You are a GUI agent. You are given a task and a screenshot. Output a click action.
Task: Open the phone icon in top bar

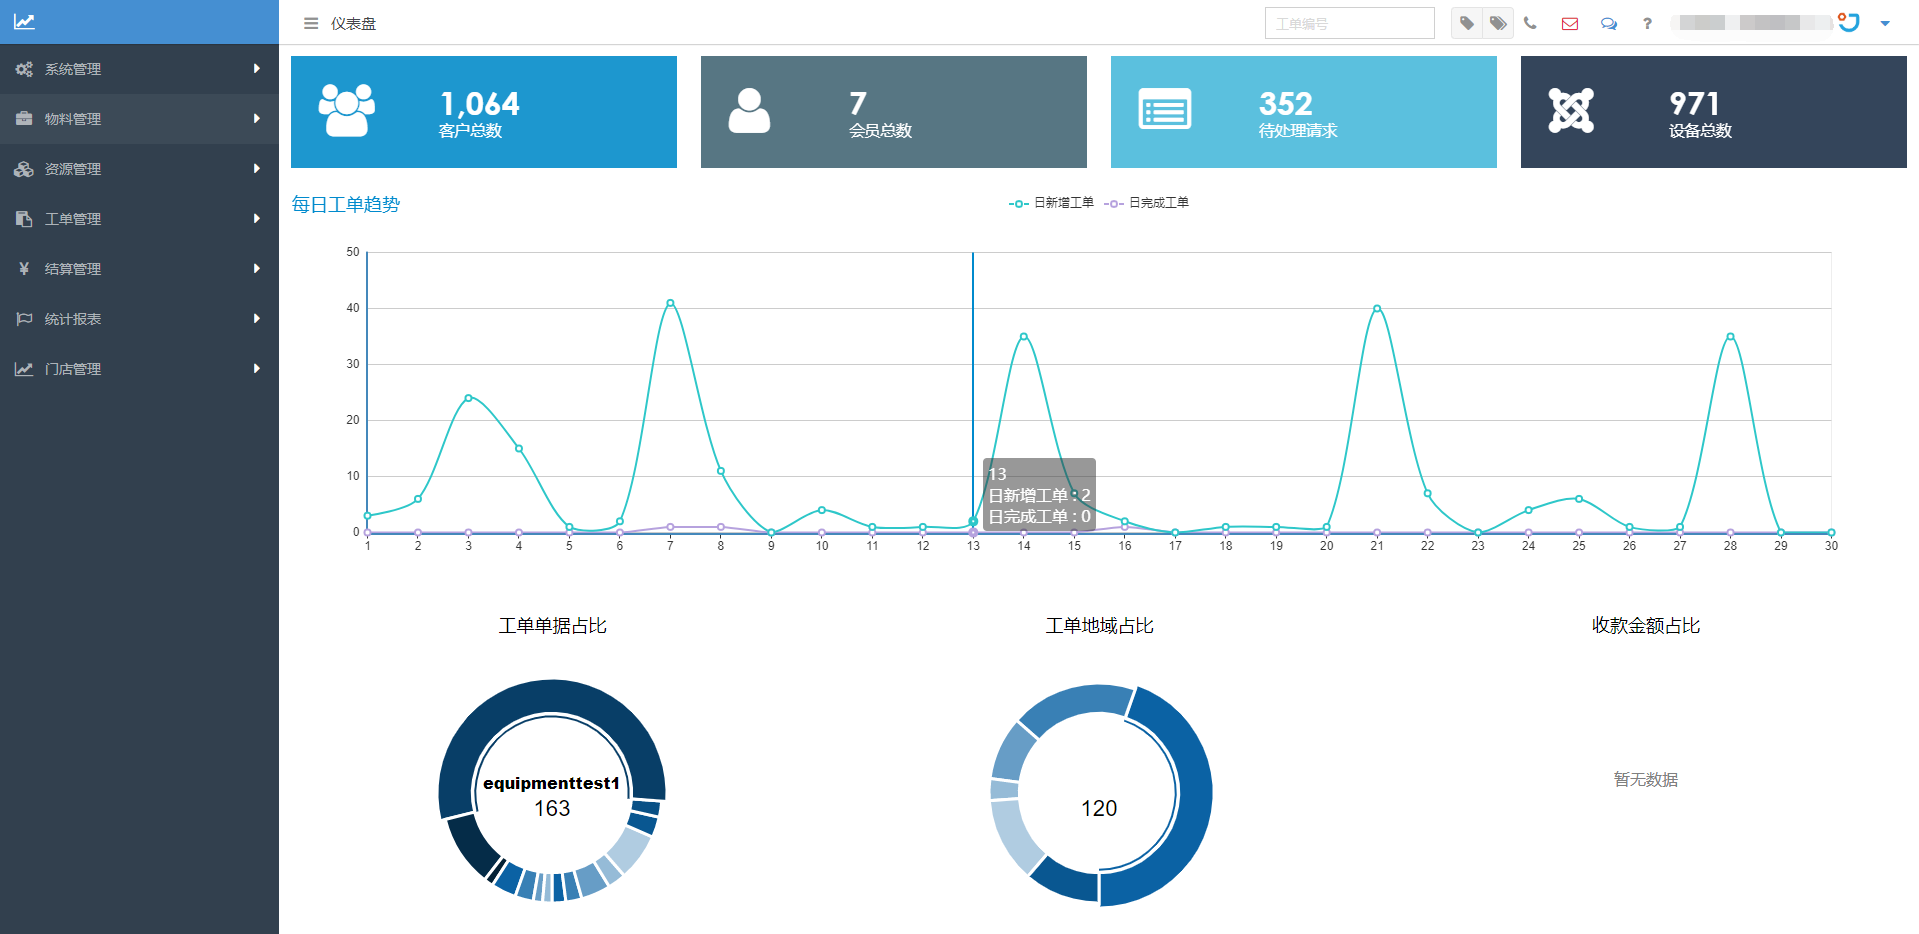pos(1530,23)
